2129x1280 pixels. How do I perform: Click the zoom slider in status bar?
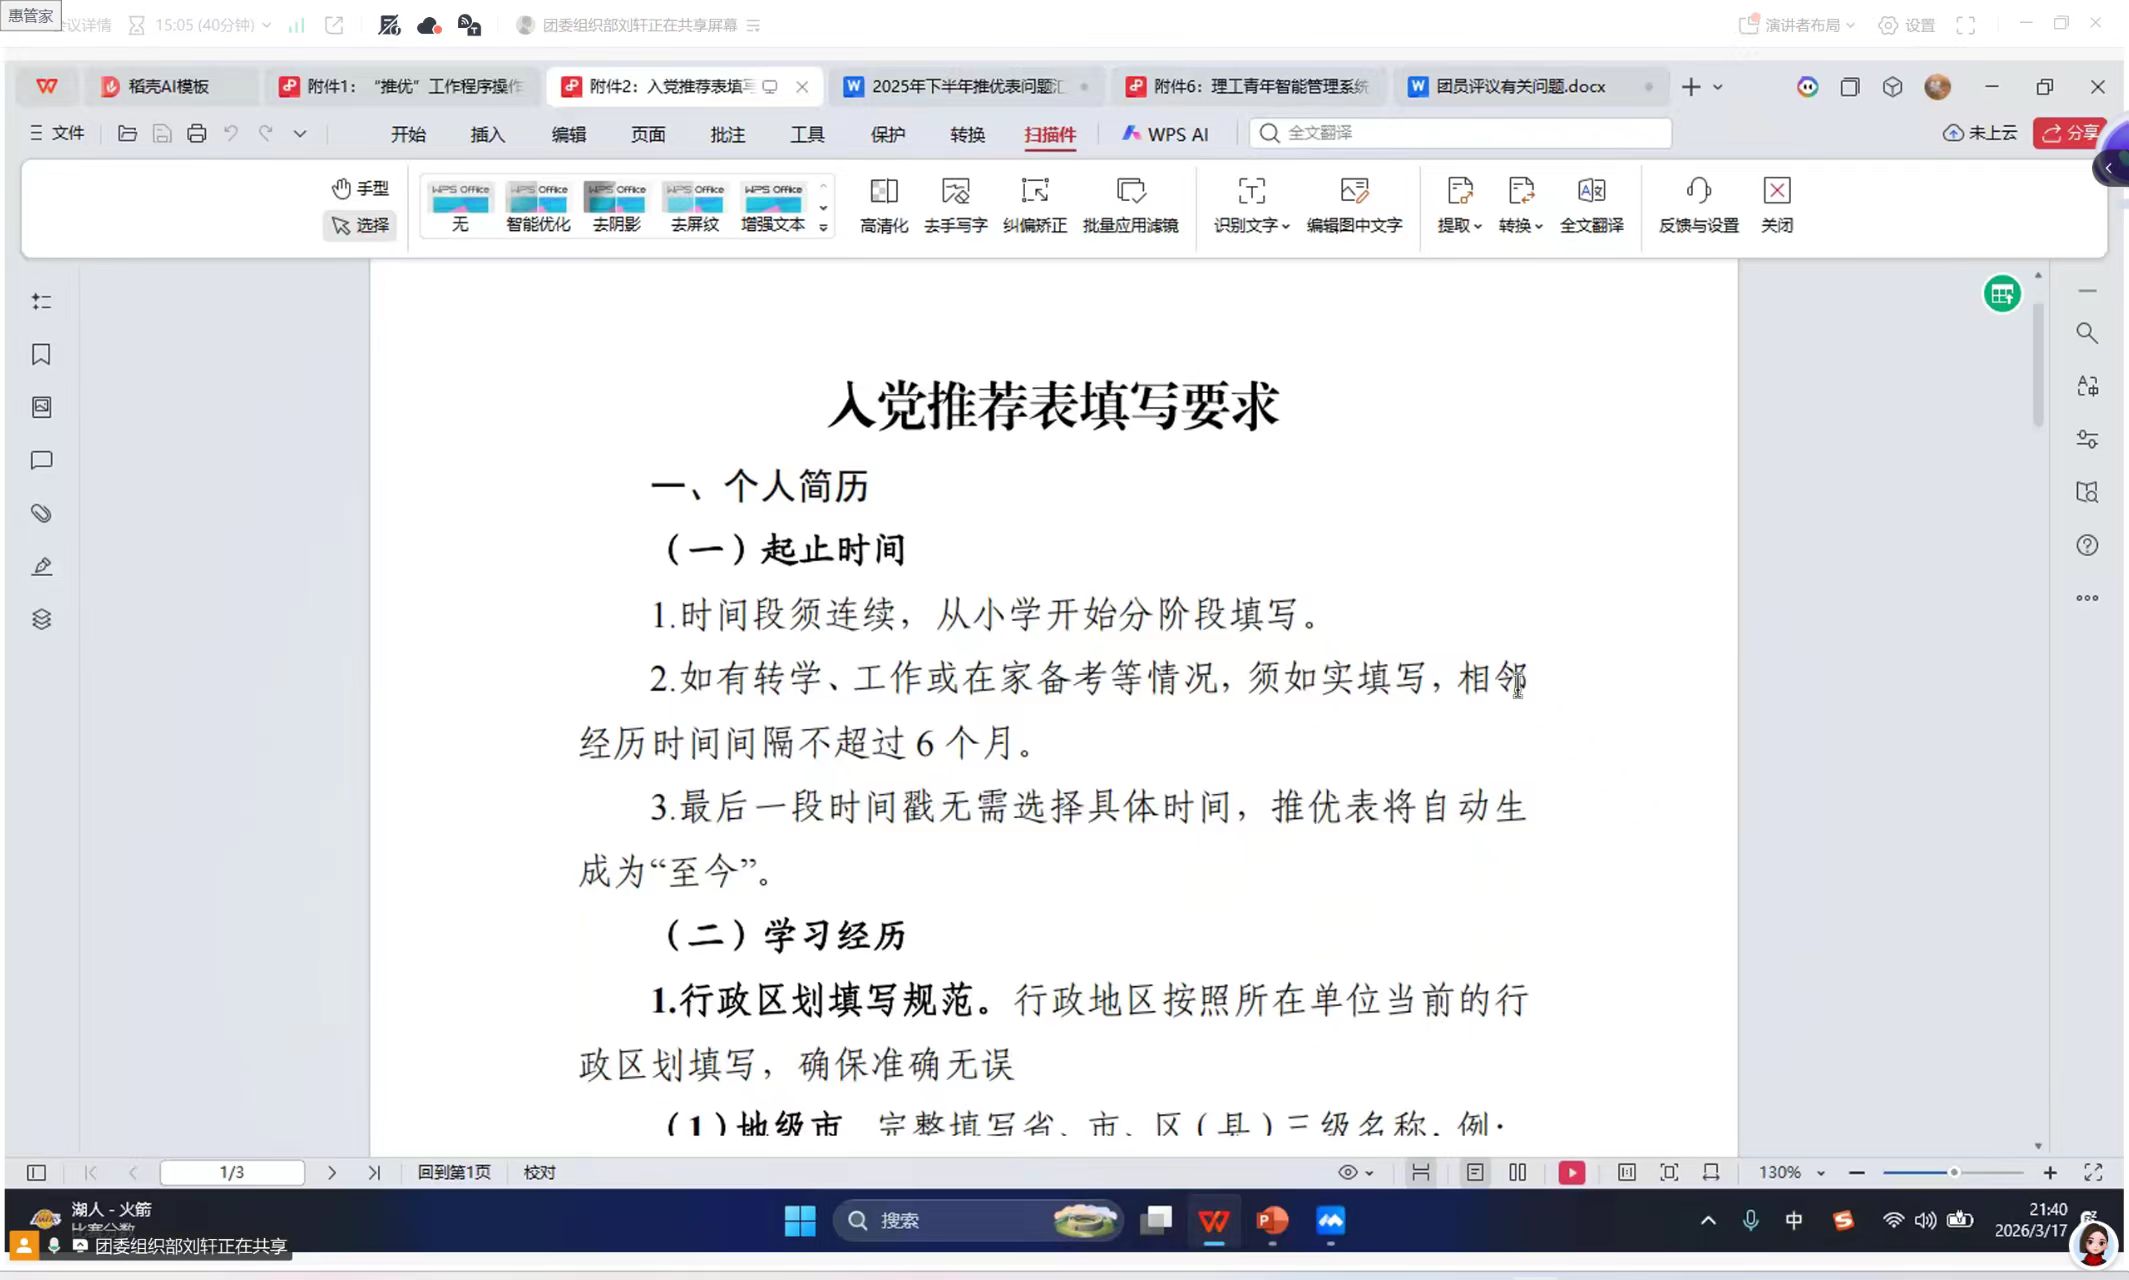pos(1953,1172)
